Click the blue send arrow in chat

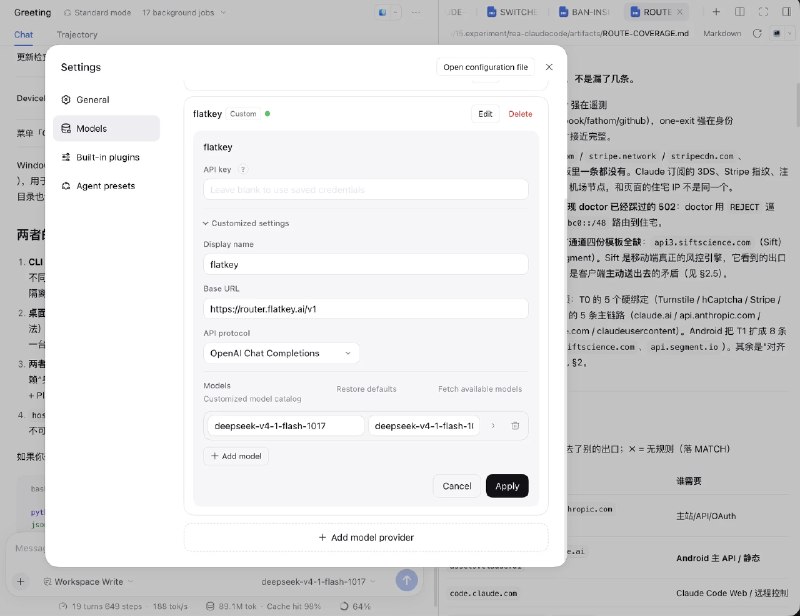tap(407, 580)
